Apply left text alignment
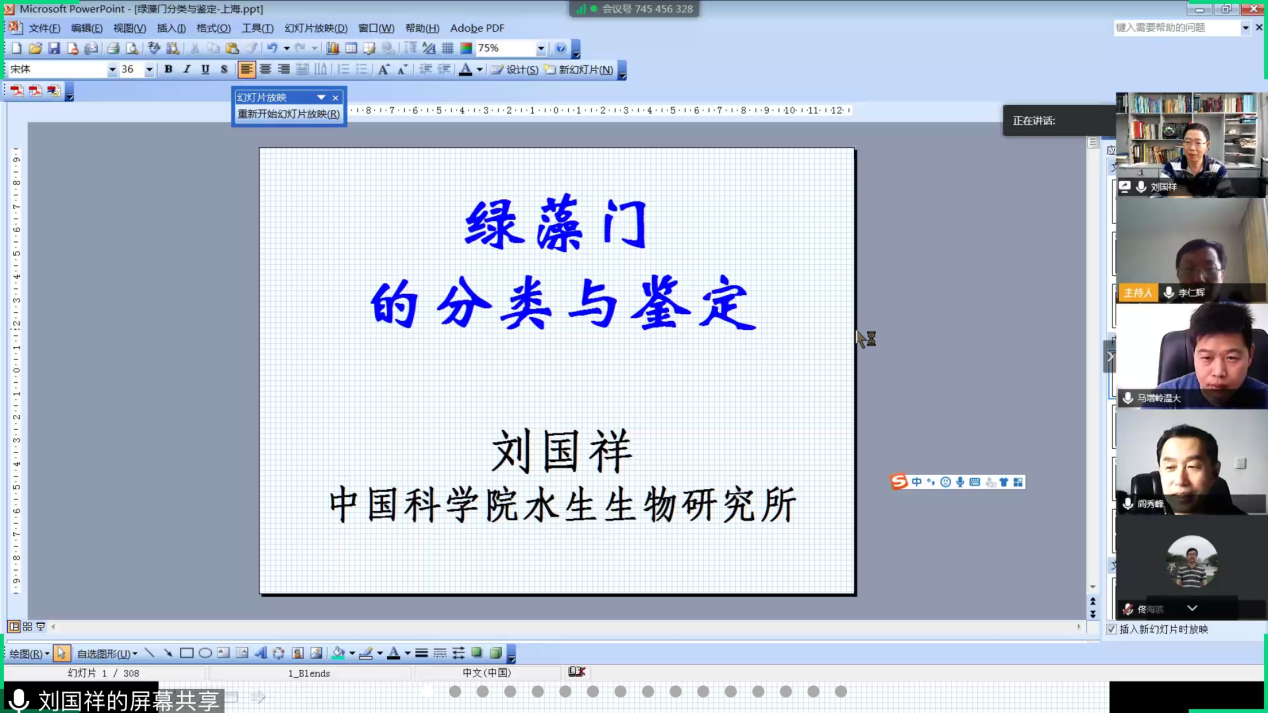Viewport: 1268px width, 713px height. (x=246, y=70)
